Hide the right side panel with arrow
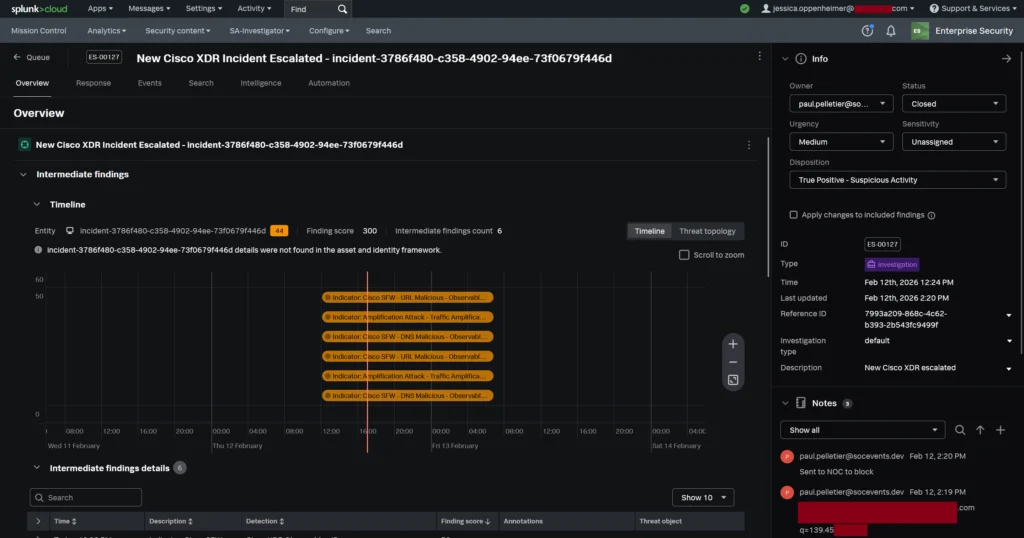The height and width of the screenshot is (538, 1024). pos(1006,59)
